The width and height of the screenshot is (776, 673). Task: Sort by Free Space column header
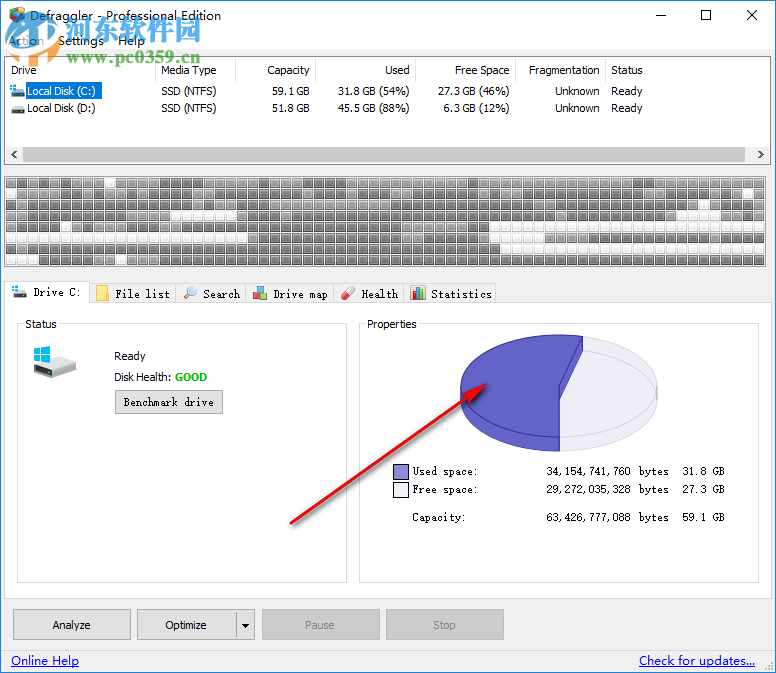point(465,70)
